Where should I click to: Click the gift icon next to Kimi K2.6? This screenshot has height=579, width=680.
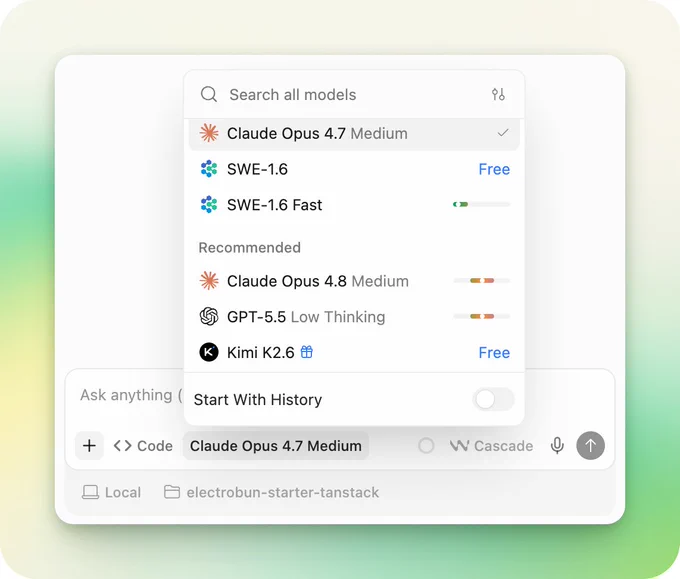pos(307,352)
